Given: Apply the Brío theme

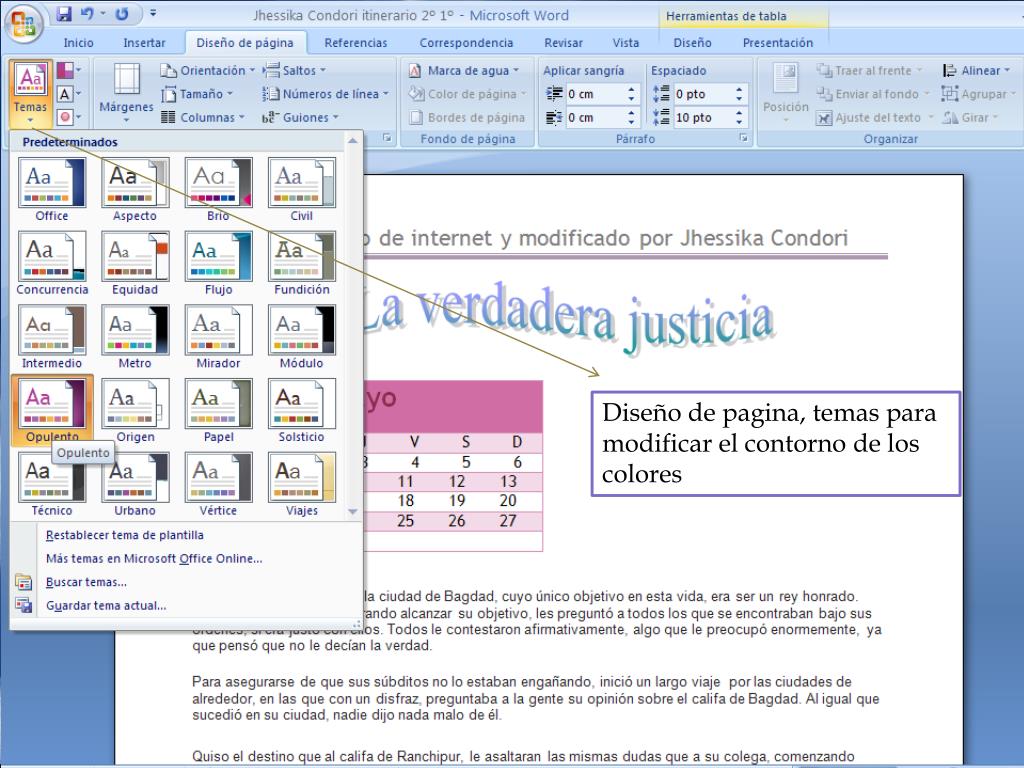Looking at the screenshot, I should [x=218, y=189].
